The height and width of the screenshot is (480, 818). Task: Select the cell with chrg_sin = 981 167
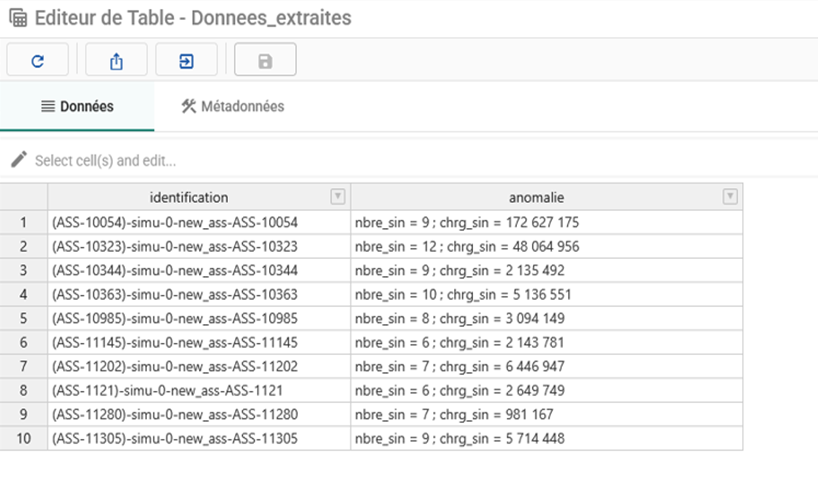[453, 414]
